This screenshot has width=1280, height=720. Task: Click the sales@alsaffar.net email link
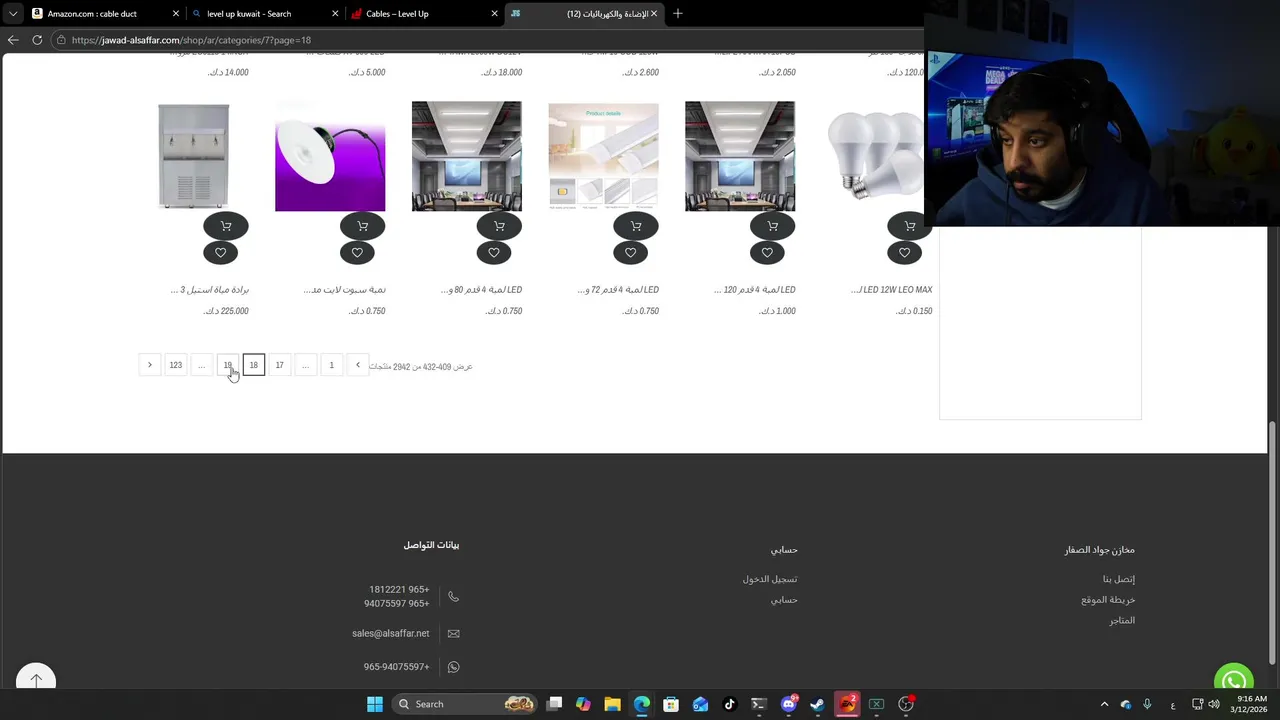pyautogui.click(x=390, y=633)
